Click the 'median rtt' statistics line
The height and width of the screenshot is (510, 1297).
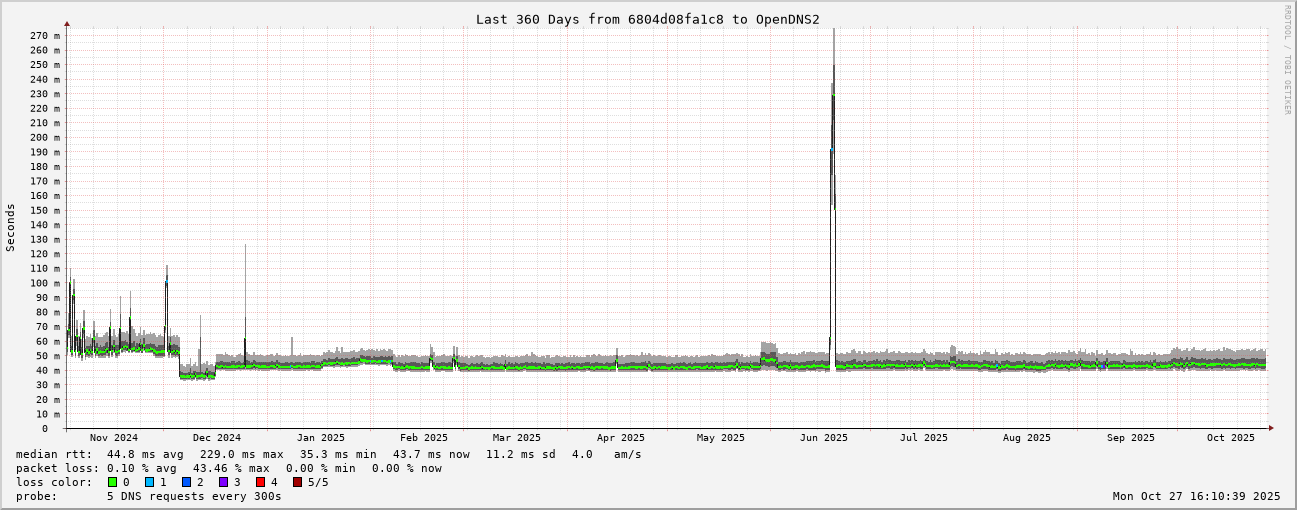[328, 454]
